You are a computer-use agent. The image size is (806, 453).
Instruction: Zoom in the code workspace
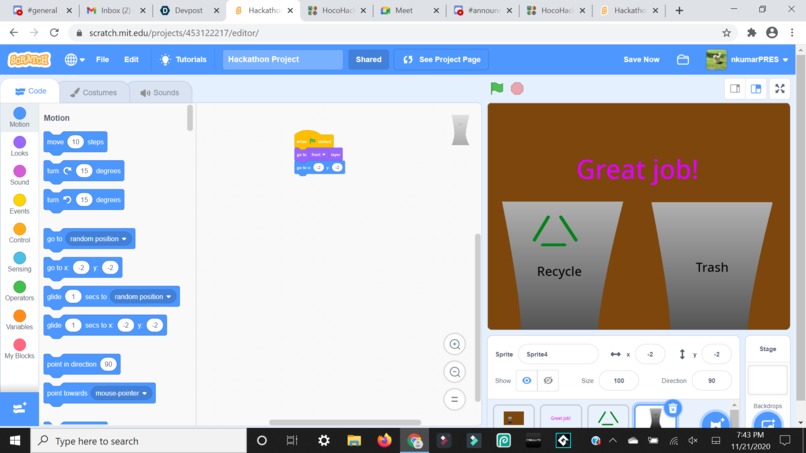pos(454,345)
